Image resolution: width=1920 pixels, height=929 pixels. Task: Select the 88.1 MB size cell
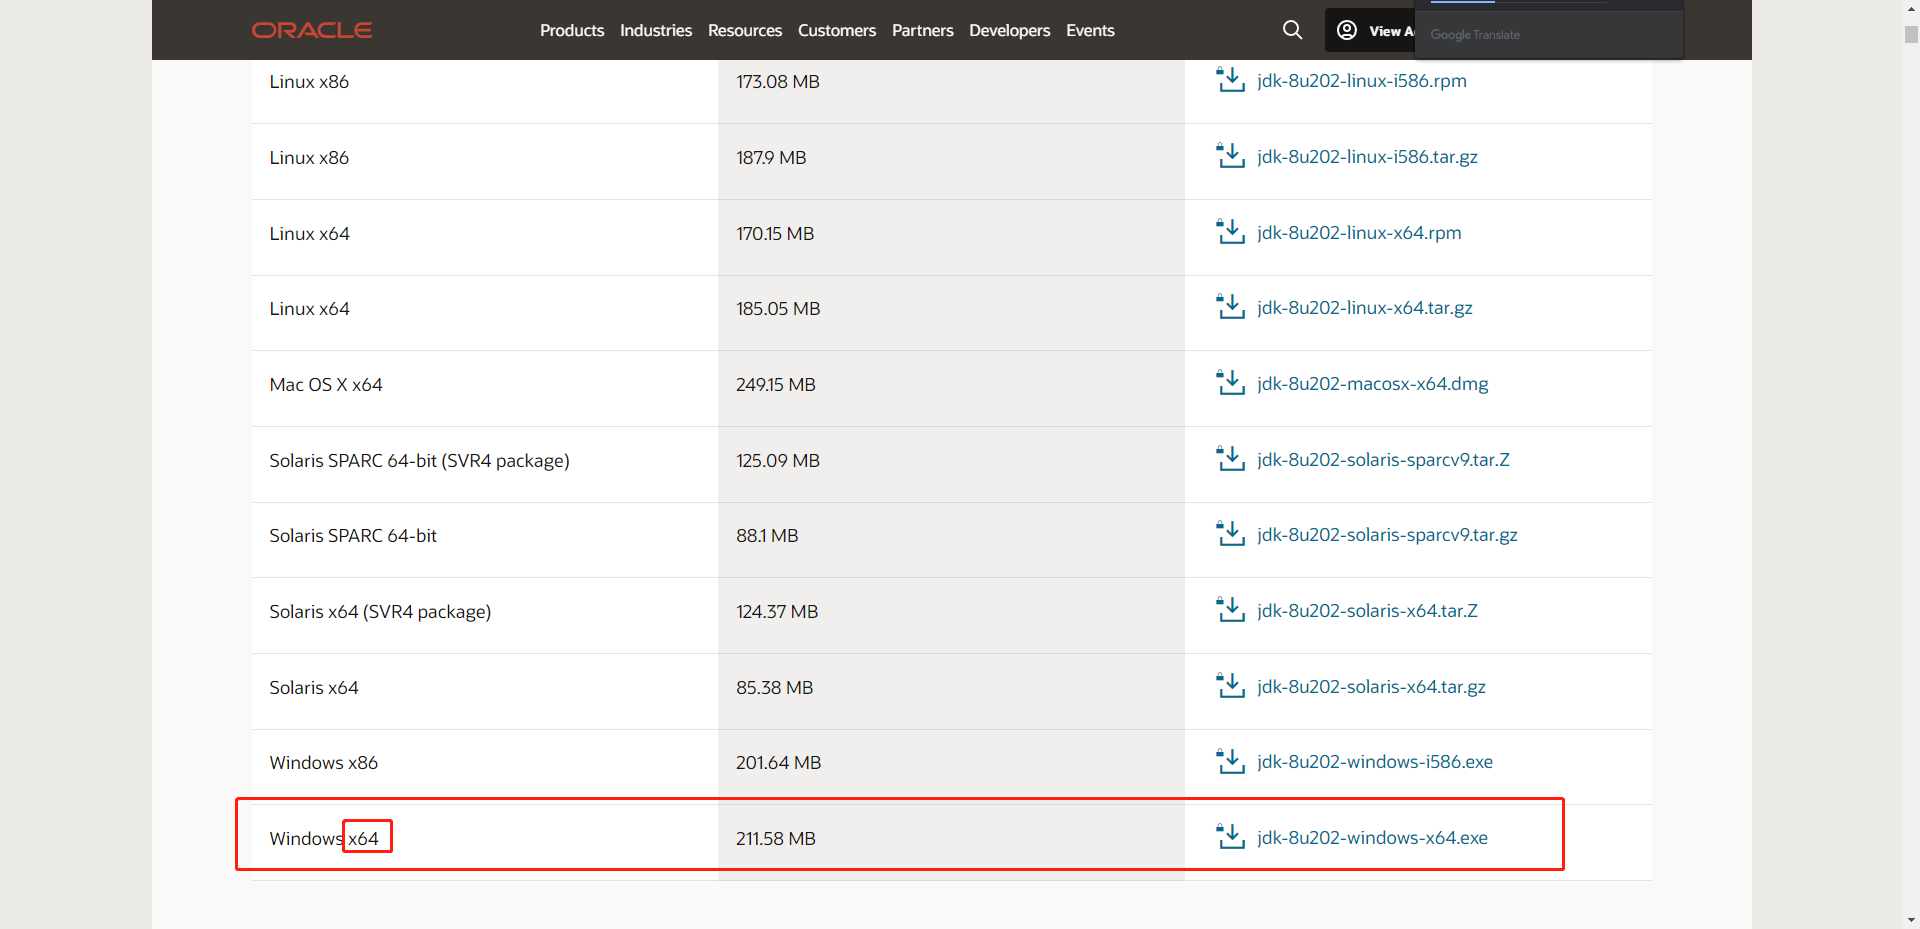951,540
